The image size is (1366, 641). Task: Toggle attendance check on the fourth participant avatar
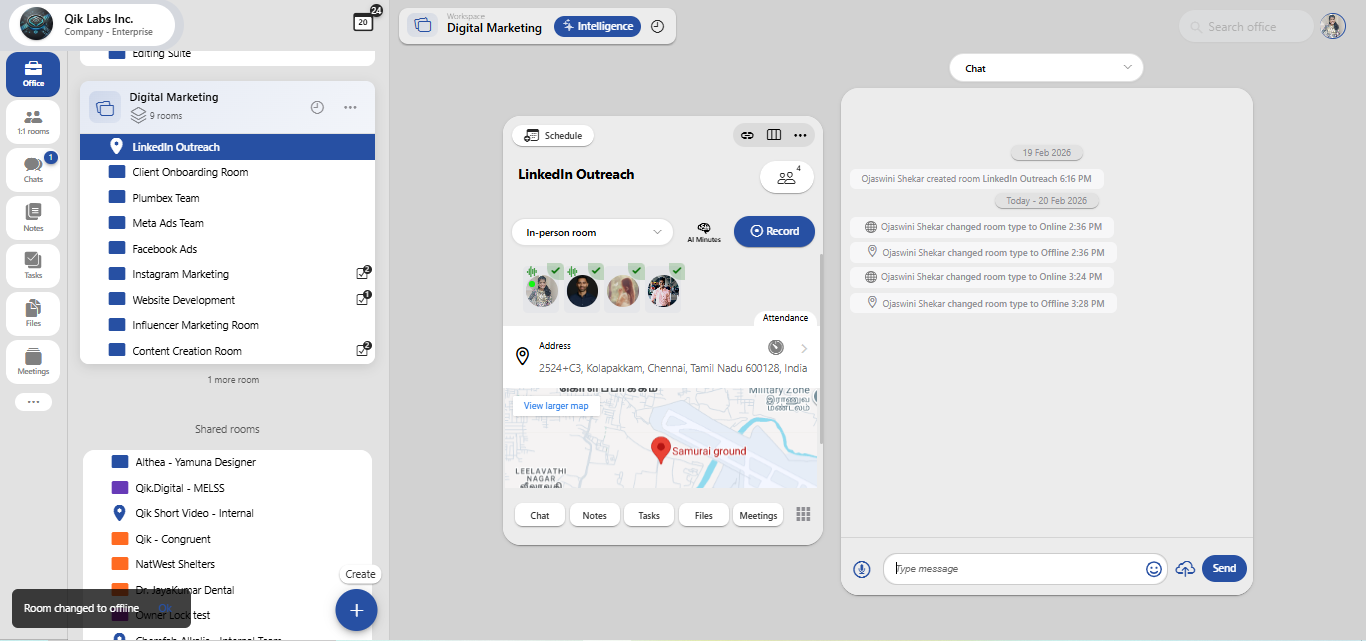[x=677, y=270]
